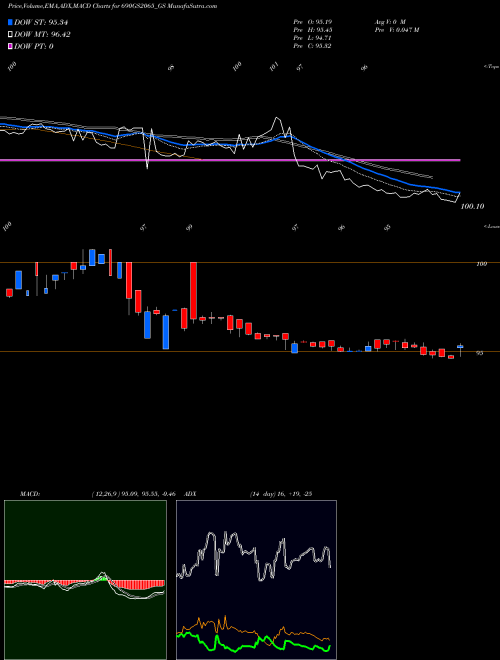The image size is (500, 660).
Task: Click the 'Pre H: 95.45' high value
Action: tap(312, 30)
